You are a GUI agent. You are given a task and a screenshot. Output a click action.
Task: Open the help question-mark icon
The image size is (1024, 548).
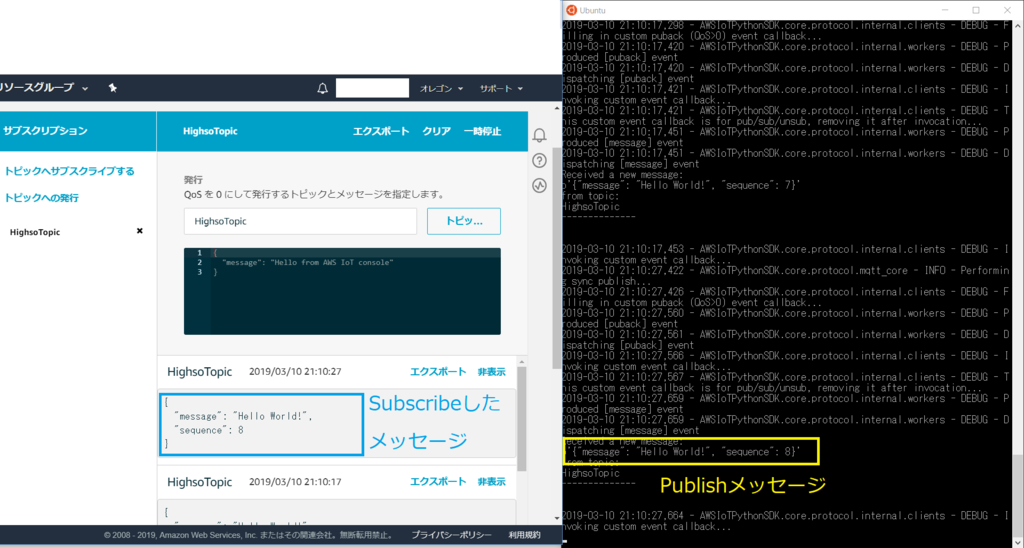click(x=539, y=161)
